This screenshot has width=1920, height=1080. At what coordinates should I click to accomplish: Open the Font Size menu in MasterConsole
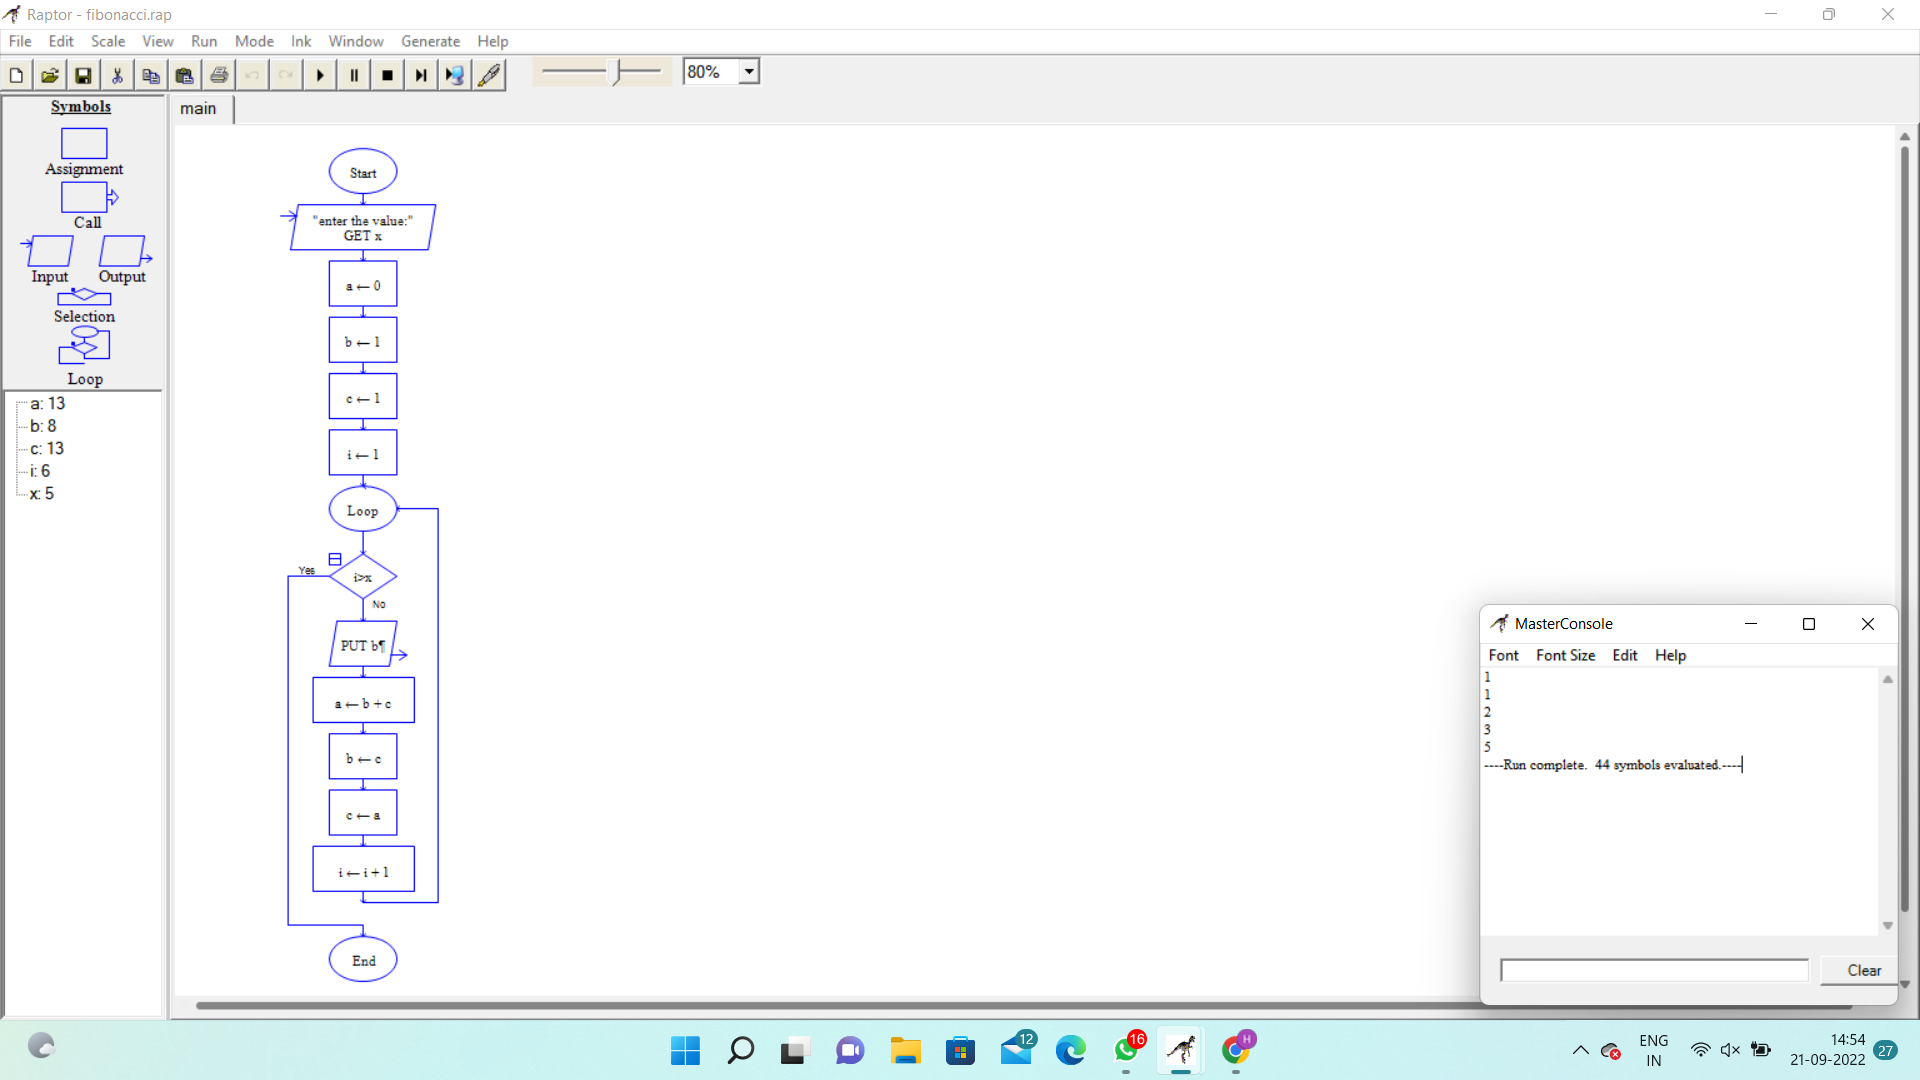[x=1565, y=655]
